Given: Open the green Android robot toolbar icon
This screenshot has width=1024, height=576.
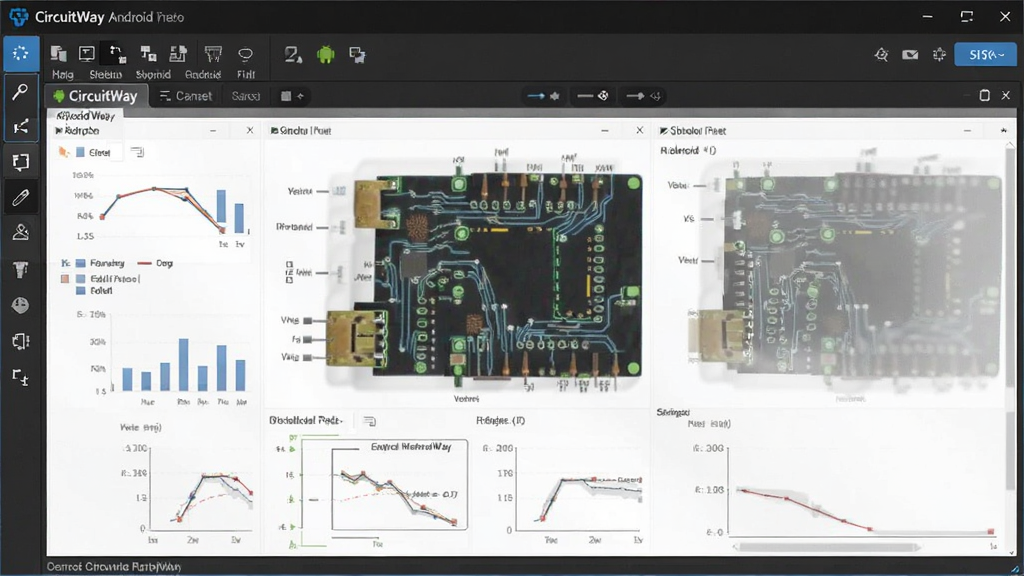Looking at the screenshot, I should 325,55.
